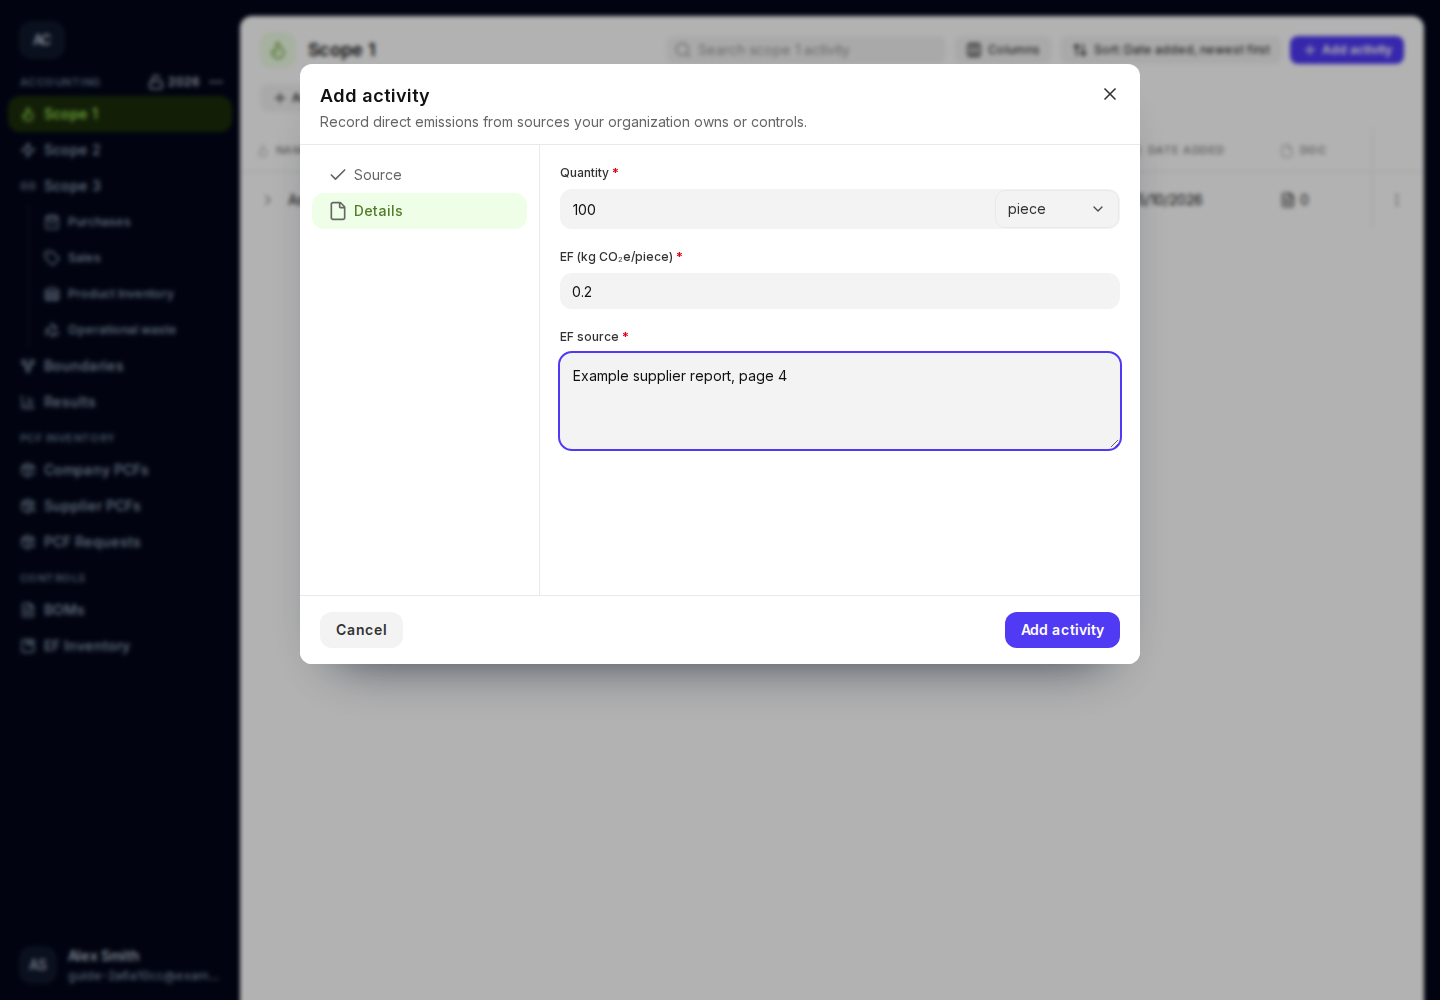The width and height of the screenshot is (1440, 1000).
Task: Close the Add activity dialog
Action: pyautogui.click(x=1110, y=94)
